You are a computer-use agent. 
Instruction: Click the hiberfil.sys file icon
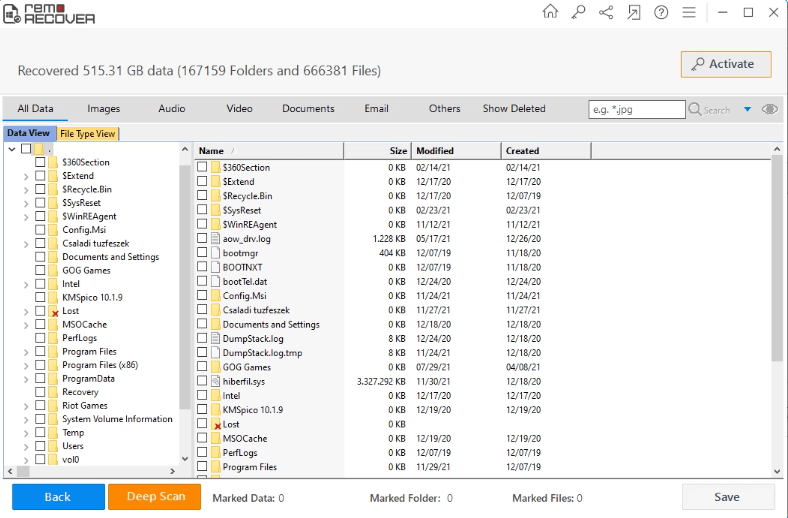coord(215,381)
